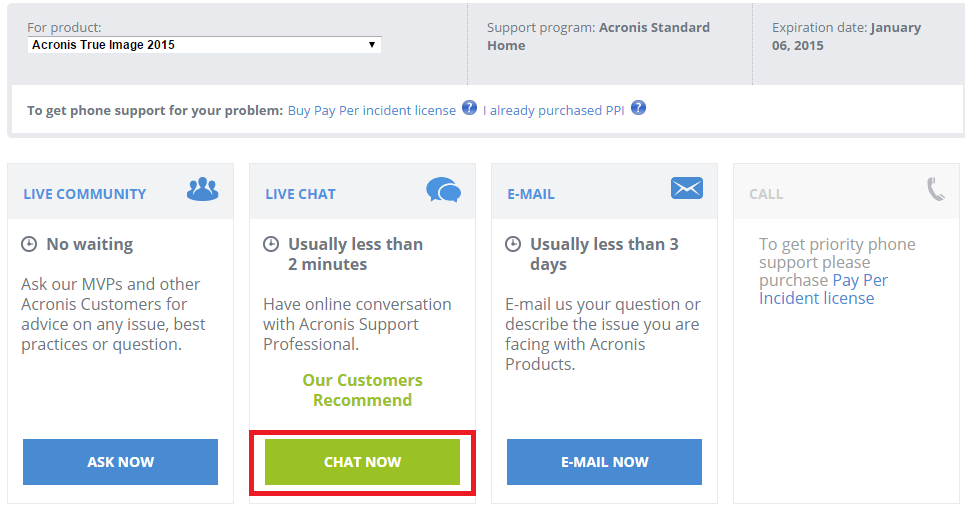Click clock icon beside Usually less than 2 minutes

tap(271, 244)
